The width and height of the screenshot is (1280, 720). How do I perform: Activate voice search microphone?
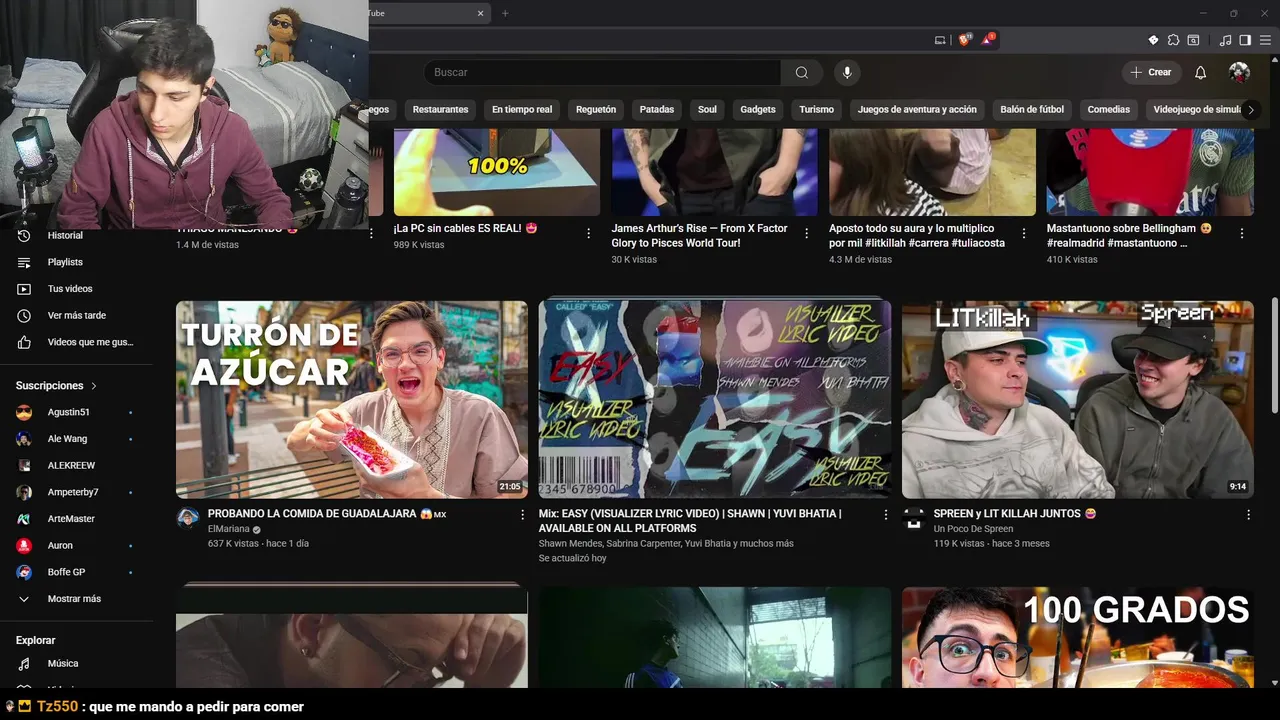click(x=847, y=72)
